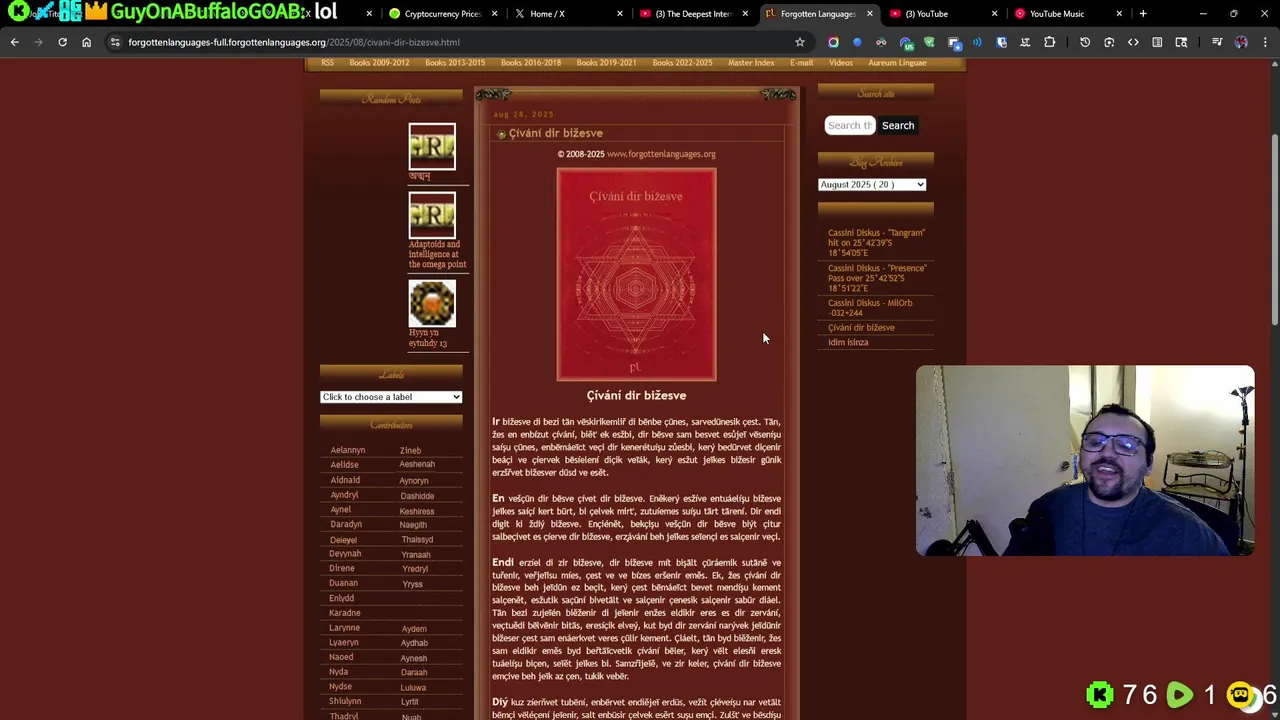Switch to the Cryptocurrency Prices tab

(441, 14)
